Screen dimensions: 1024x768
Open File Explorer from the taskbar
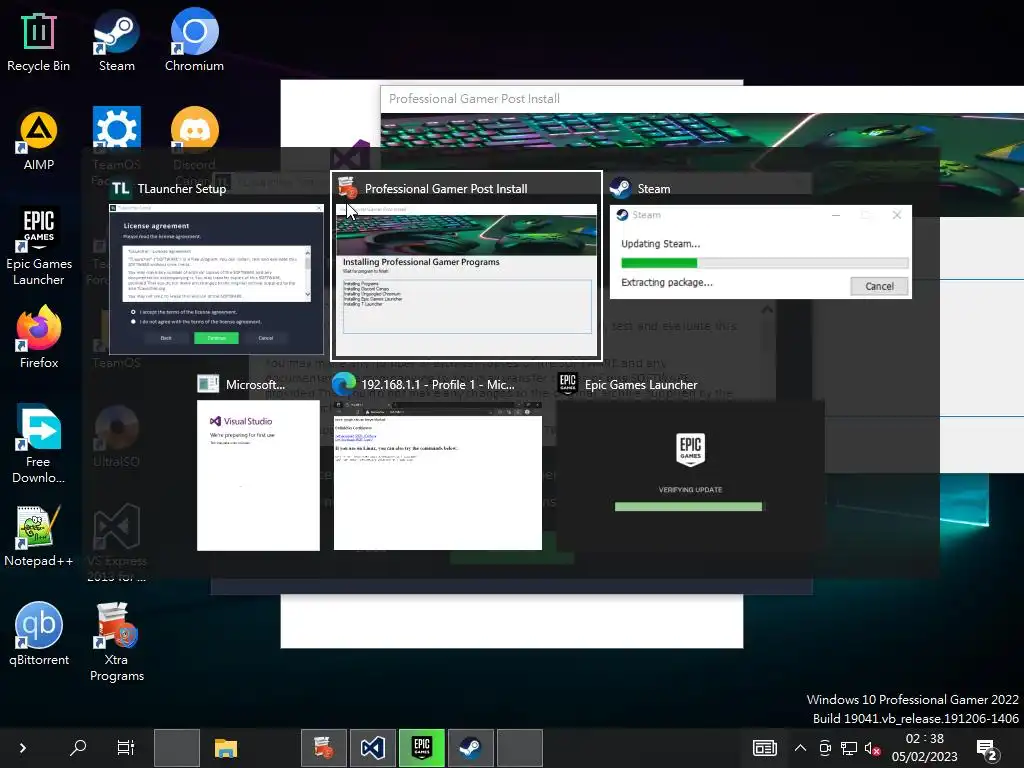tap(225, 748)
